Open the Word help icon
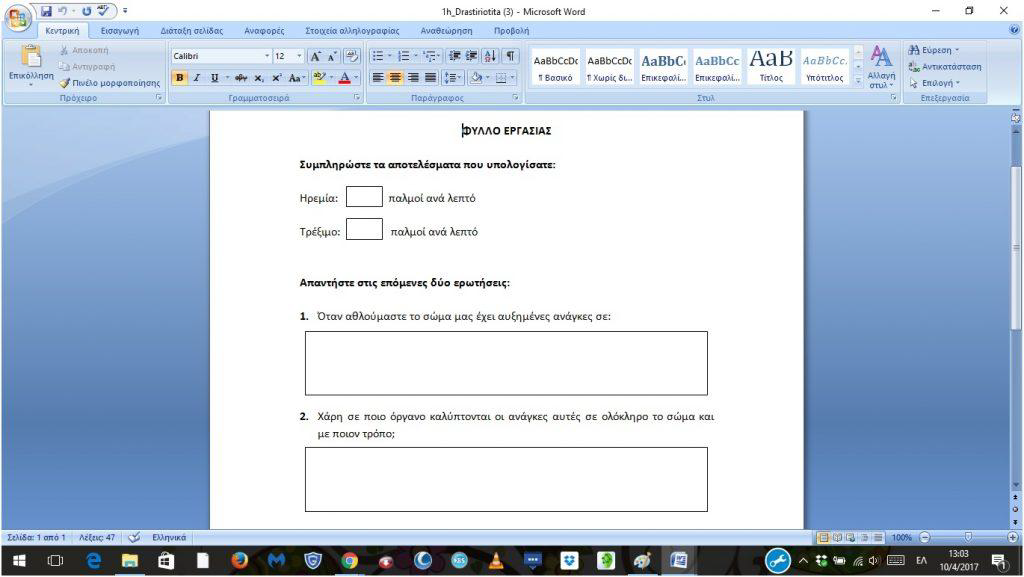 pyautogui.click(x=1014, y=30)
